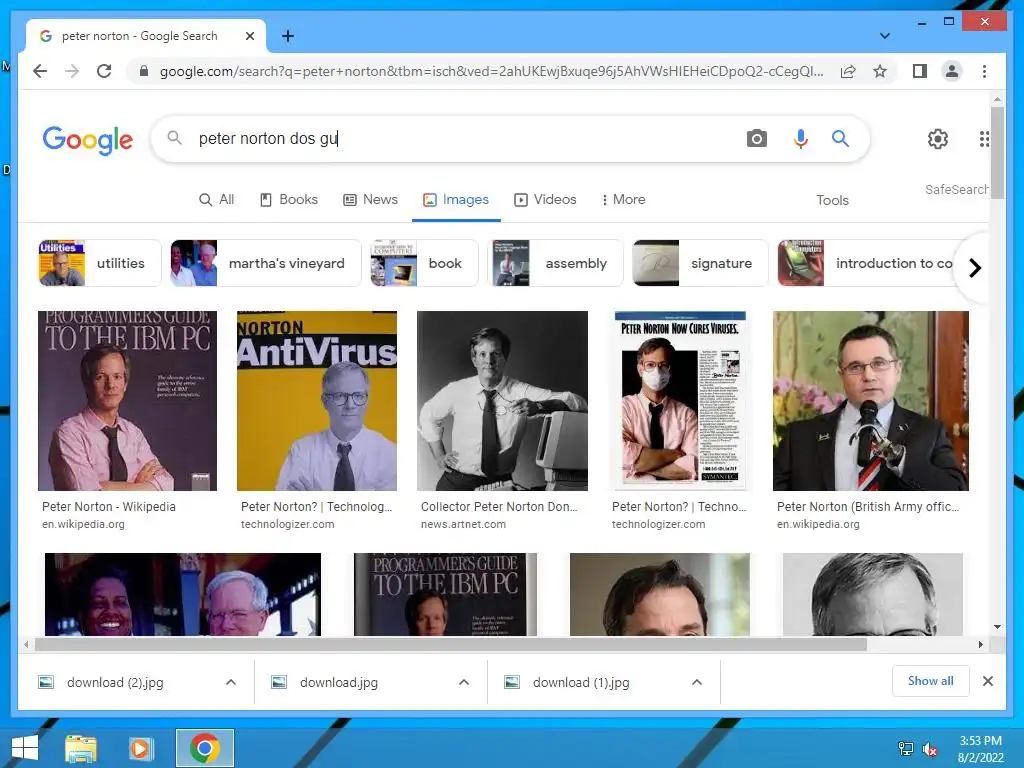This screenshot has width=1024, height=768.
Task: Filter by signature chip
Action: [x=700, y=263]
